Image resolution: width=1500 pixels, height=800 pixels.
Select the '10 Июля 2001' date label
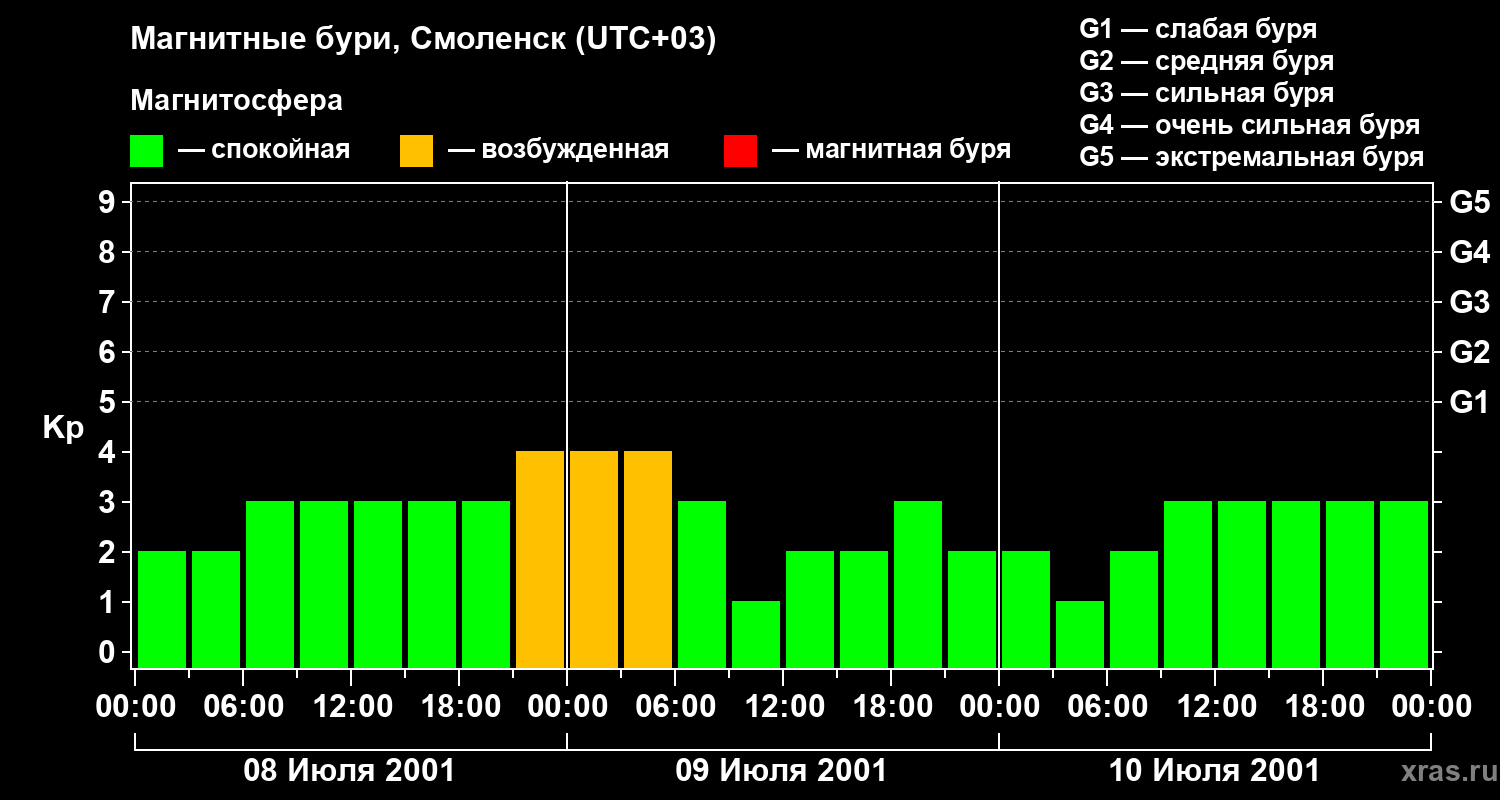(1214, 771)
